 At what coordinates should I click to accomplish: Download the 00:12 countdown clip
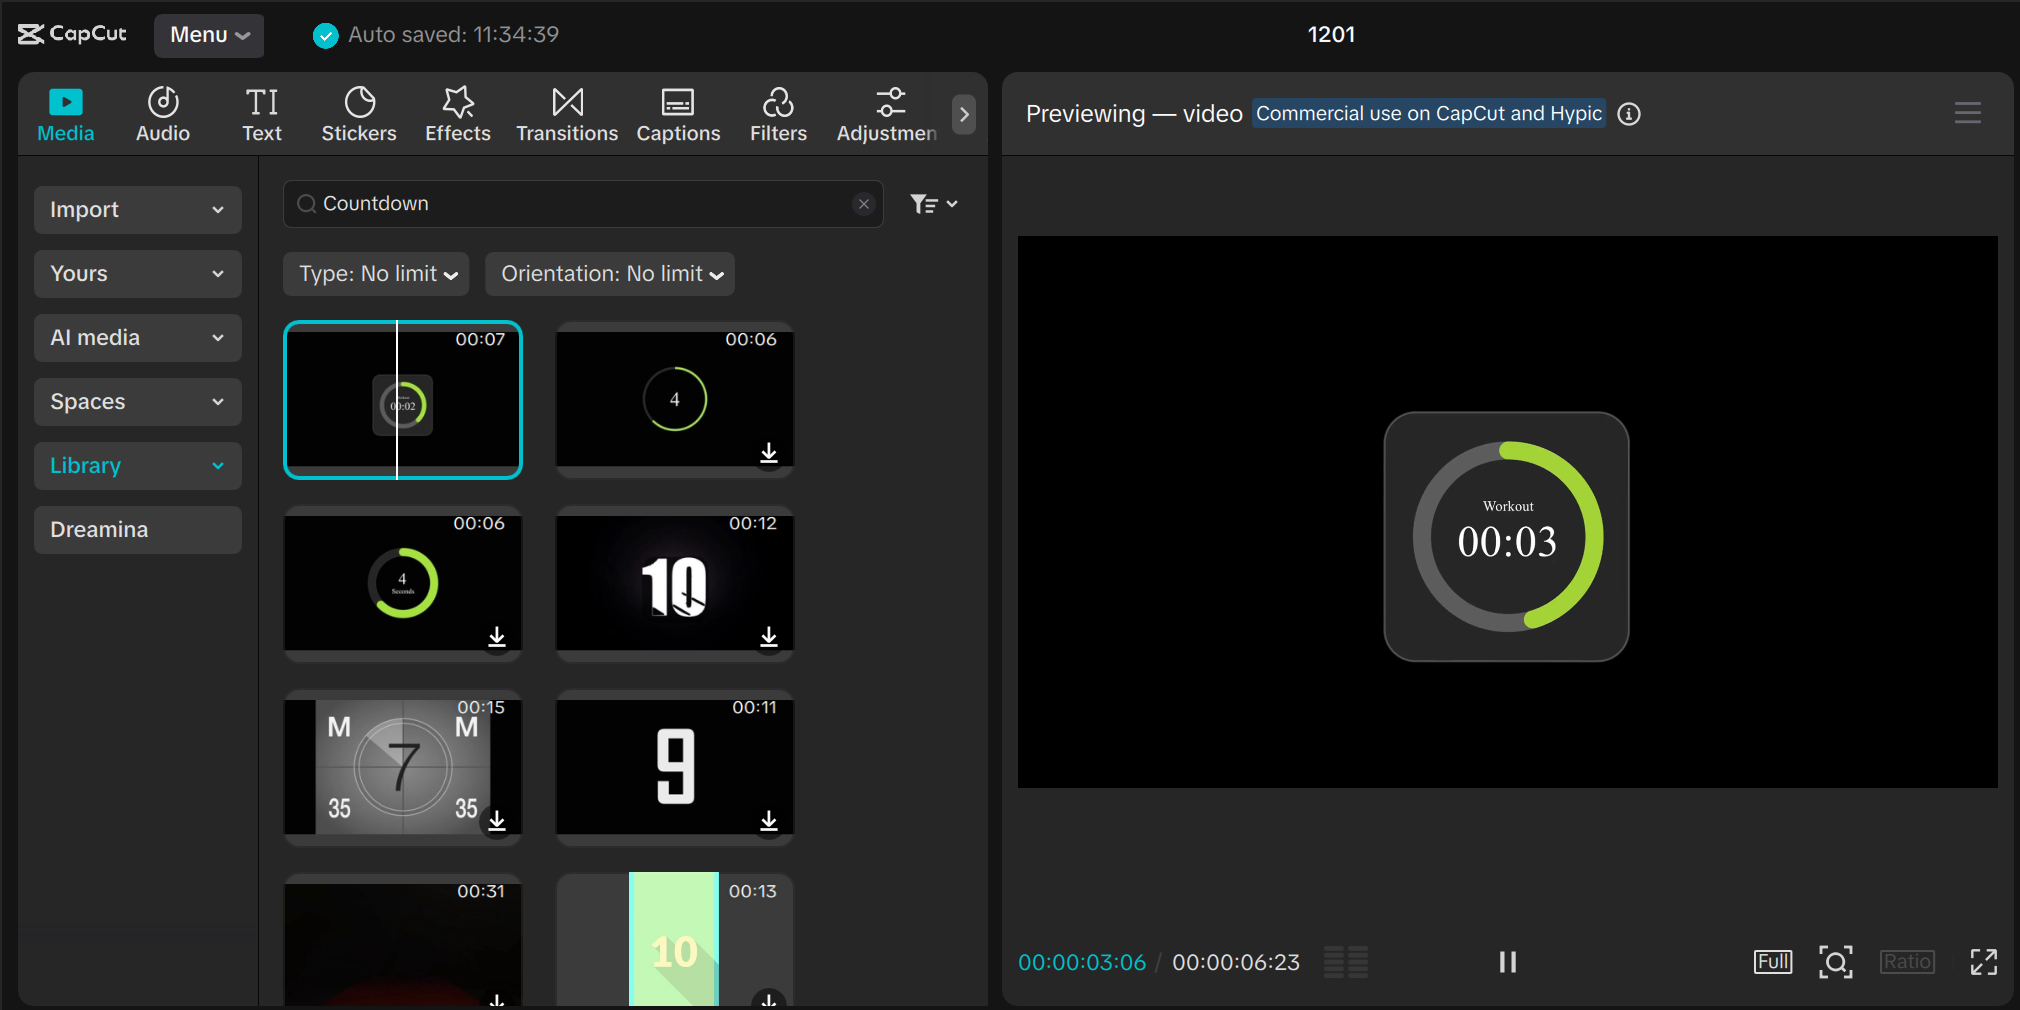(x=769, y=637)
